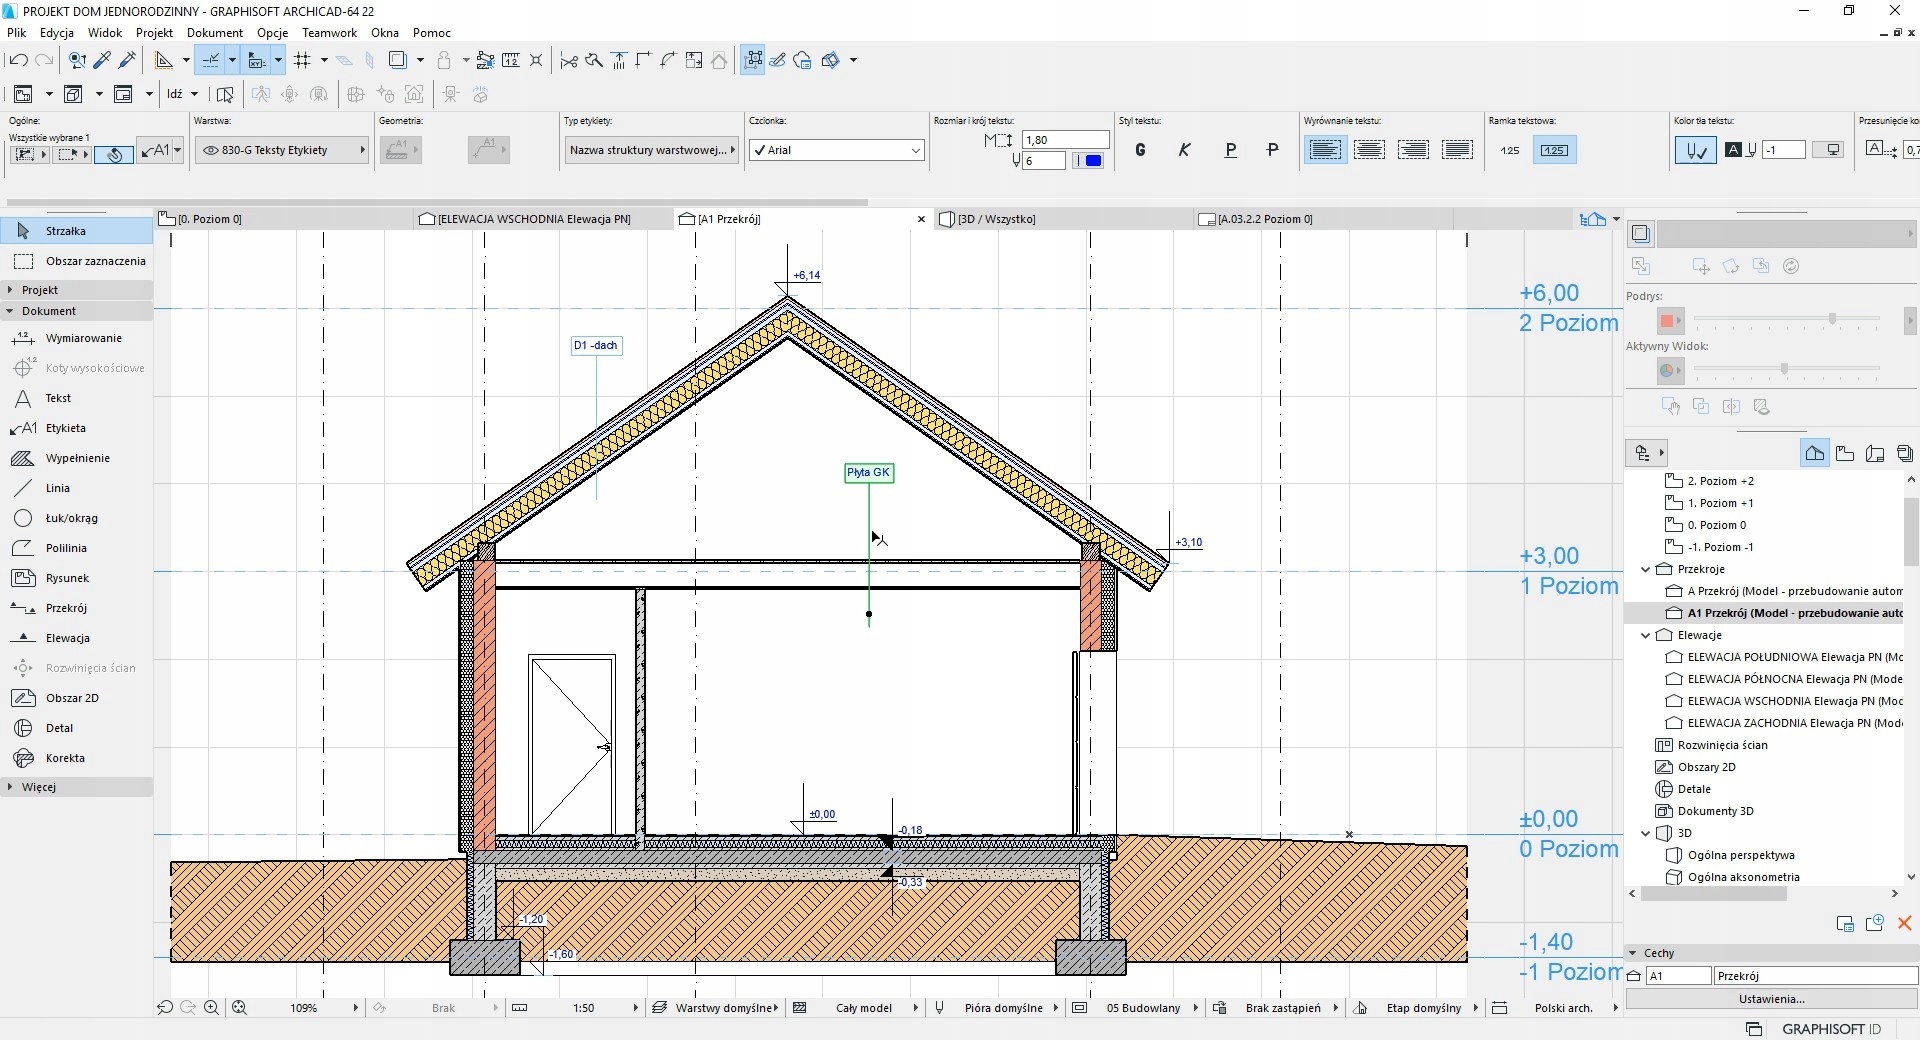Enable the text frame option
The image size is (1920, 1040).
click(x=1553, y=150)
